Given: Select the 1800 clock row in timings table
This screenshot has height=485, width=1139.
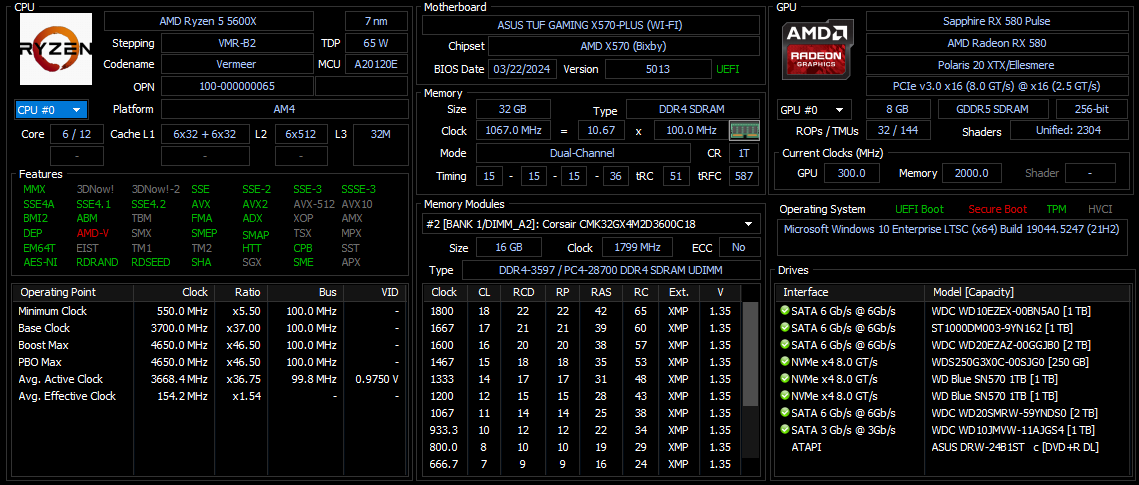Looking at the screenshot, I should (583, 311).
